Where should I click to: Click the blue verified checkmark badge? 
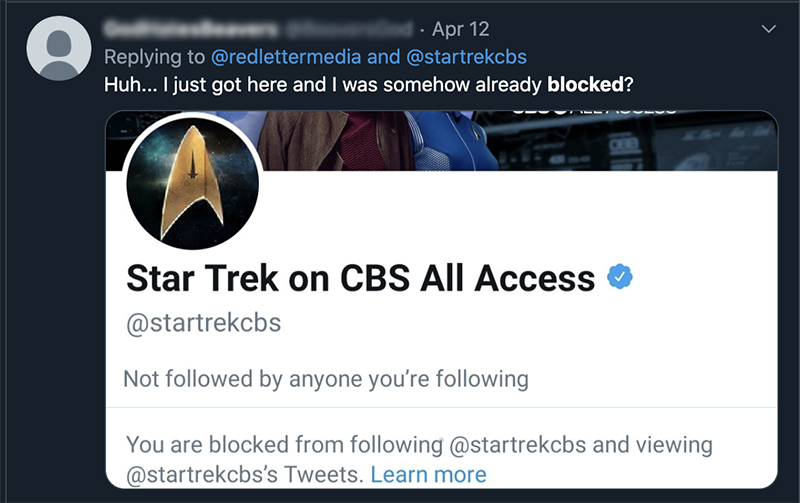click(x=619, y=277)
